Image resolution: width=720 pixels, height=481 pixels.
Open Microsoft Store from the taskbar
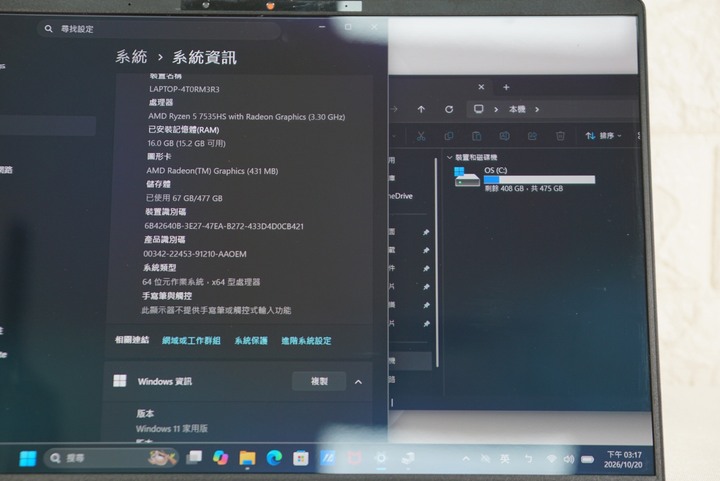tap(301, 458)
